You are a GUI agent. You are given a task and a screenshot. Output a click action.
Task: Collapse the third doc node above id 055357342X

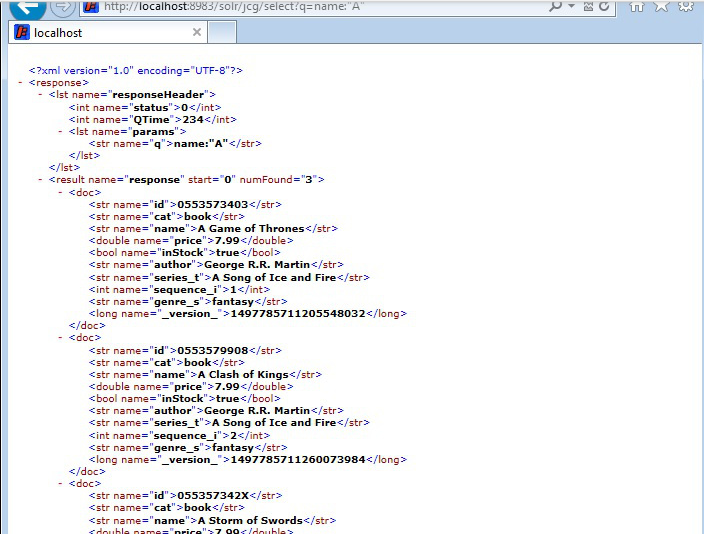click(x=60, y=484)
